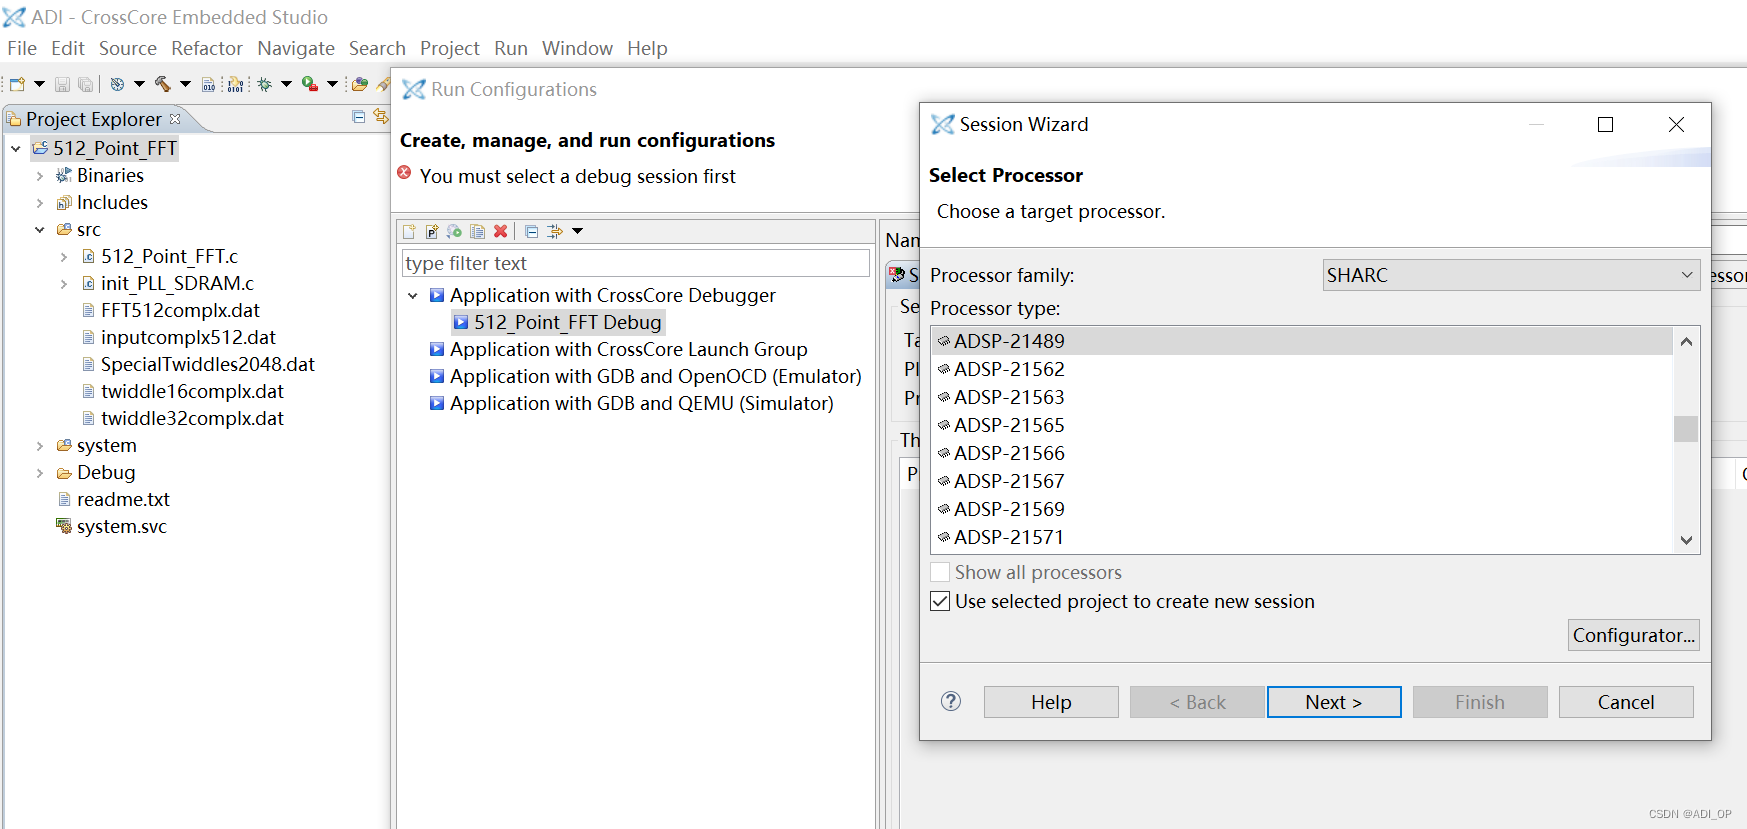1747x829 pixels.
Task: Click the Debug bug toolbar icon
Action: click(265, 85)
